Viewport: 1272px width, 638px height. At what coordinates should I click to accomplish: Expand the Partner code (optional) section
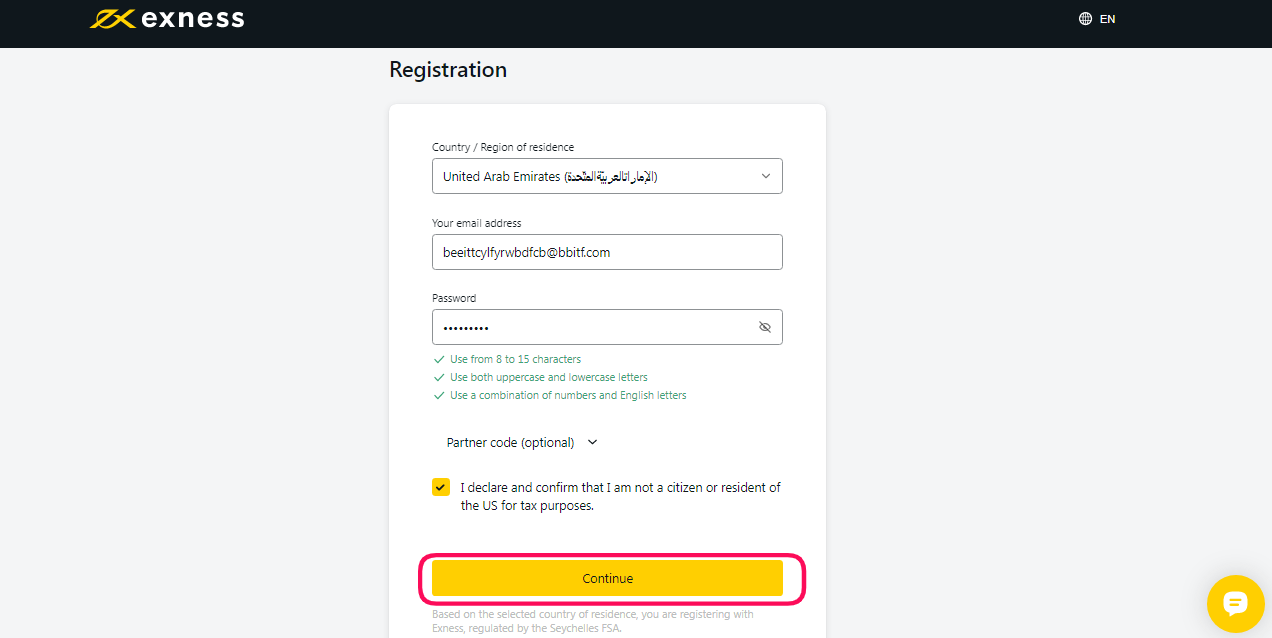(521, 442)
